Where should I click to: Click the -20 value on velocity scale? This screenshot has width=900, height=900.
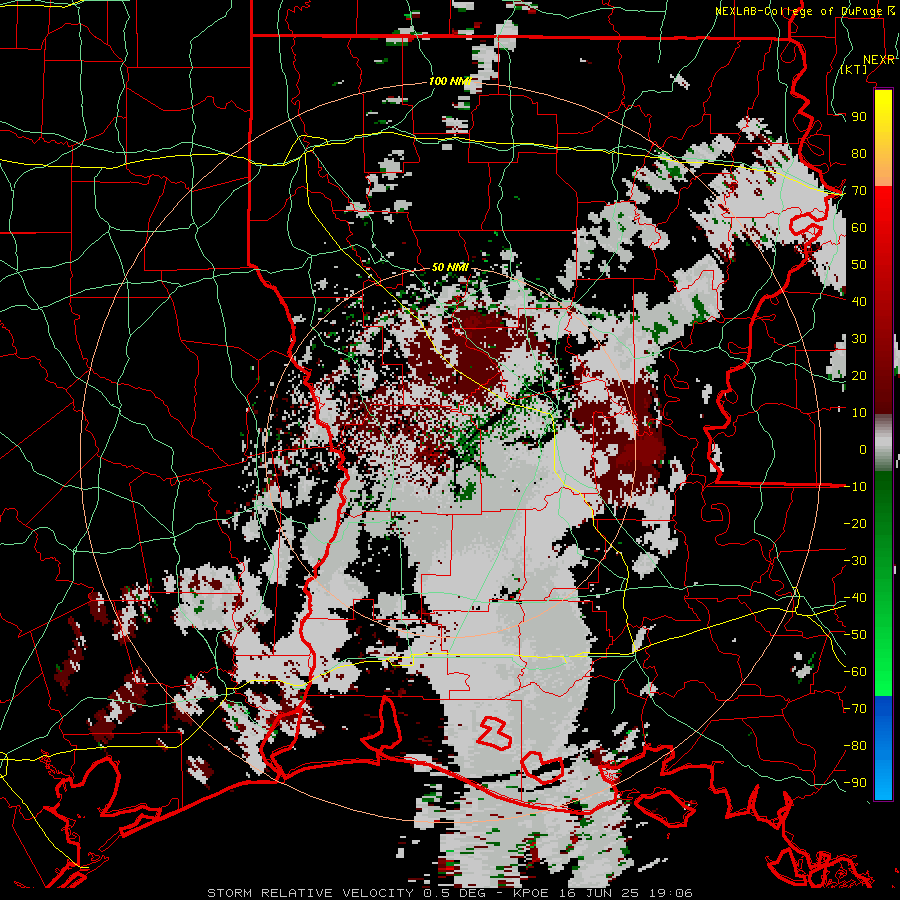coord(855,523)
